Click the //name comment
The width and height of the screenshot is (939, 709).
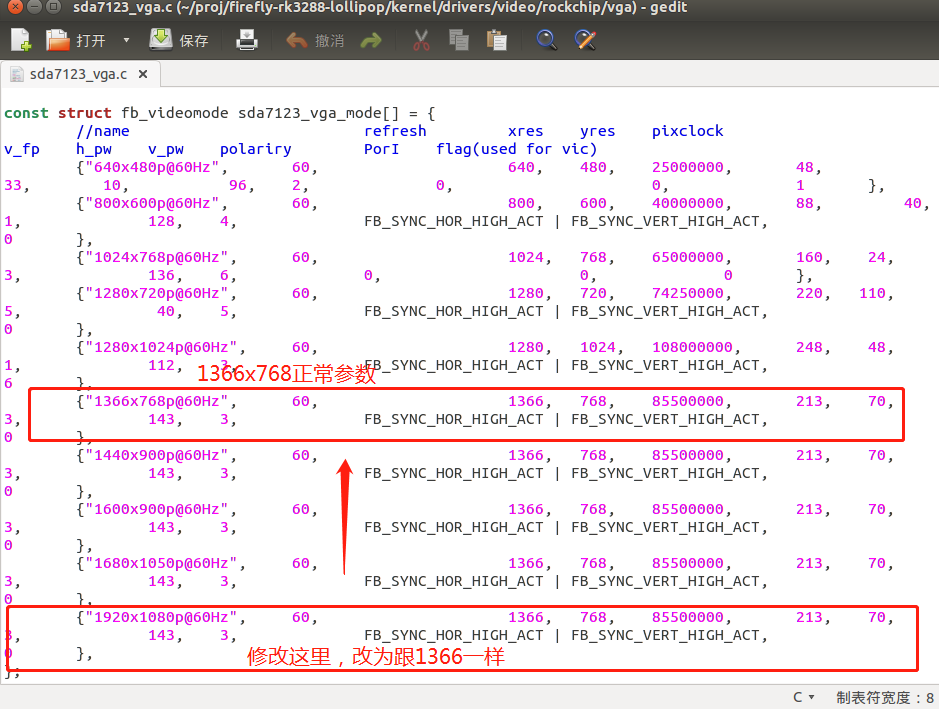pos(103,131)
